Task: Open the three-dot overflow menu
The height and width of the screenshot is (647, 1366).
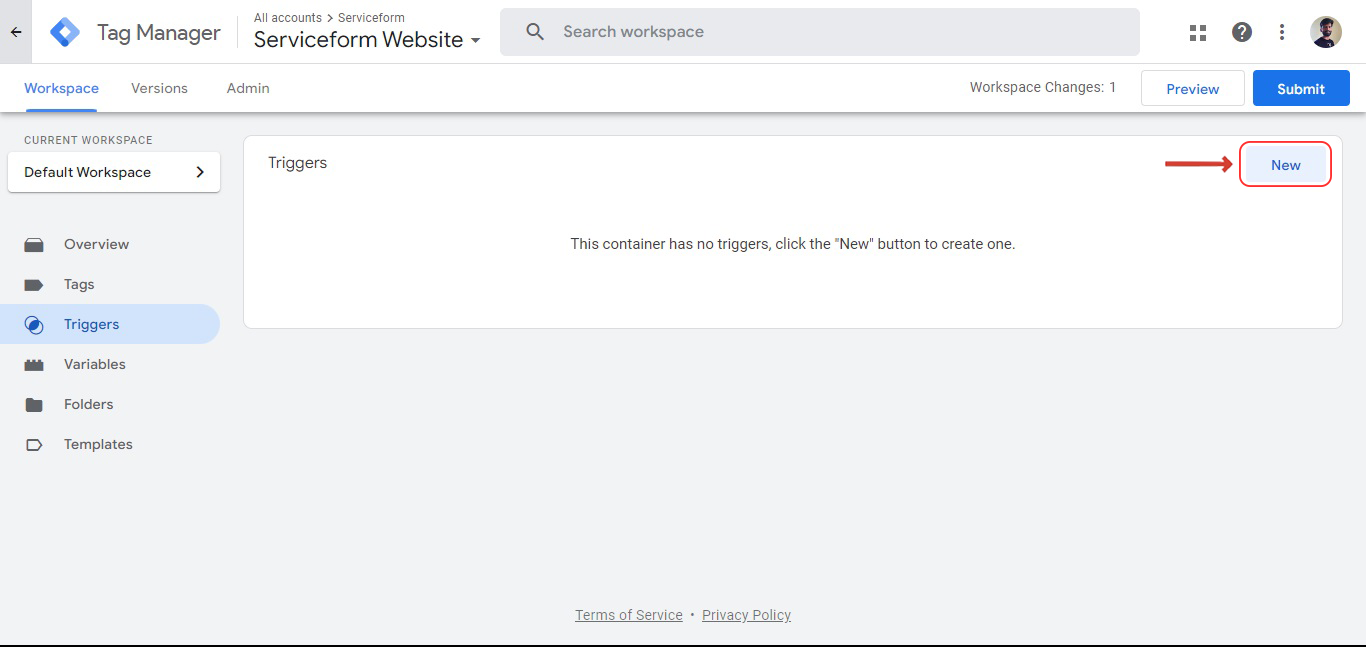Action: point(1281,32)
